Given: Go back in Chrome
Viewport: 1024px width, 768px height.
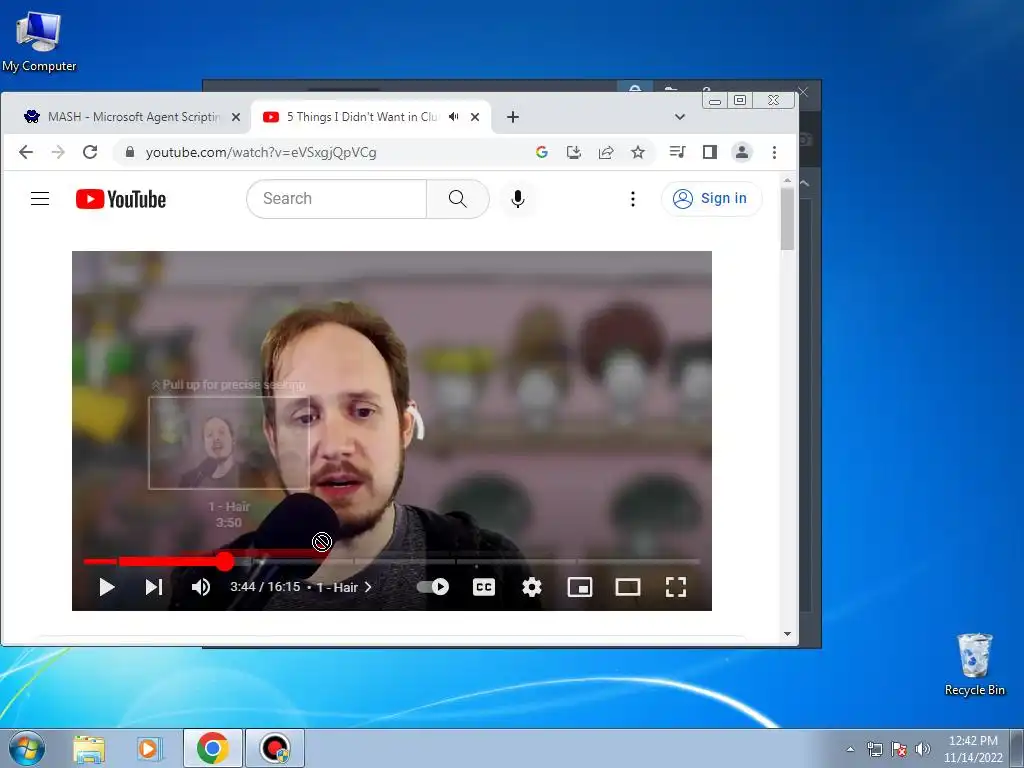Looking at the screenshot, I should [x=25, y=152].
